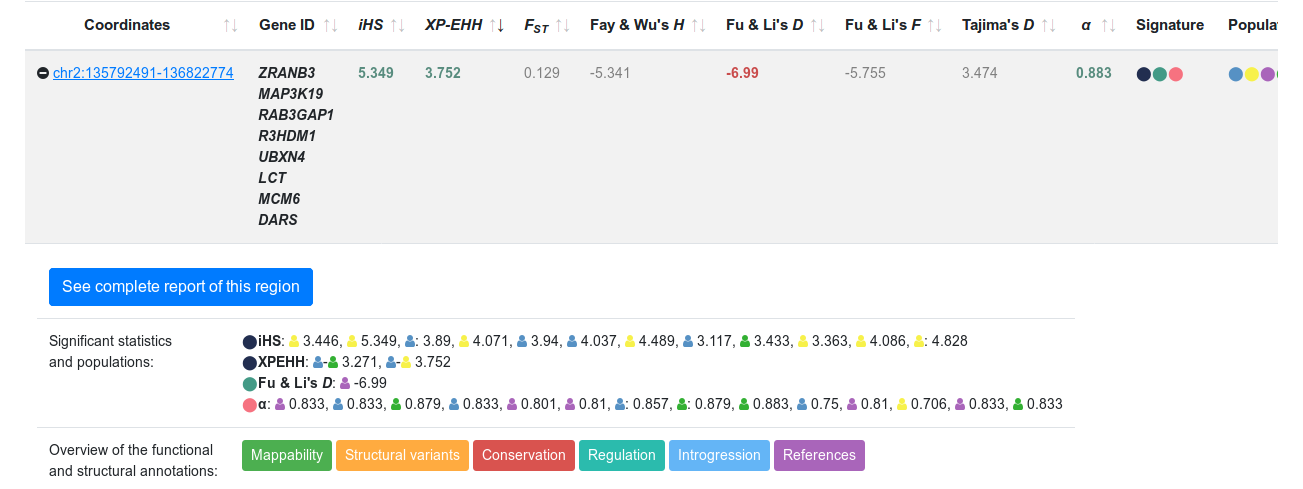Sort table by the iHS column
The height and width of the screenshot is (489, 1303).
(x=397, y=25)
